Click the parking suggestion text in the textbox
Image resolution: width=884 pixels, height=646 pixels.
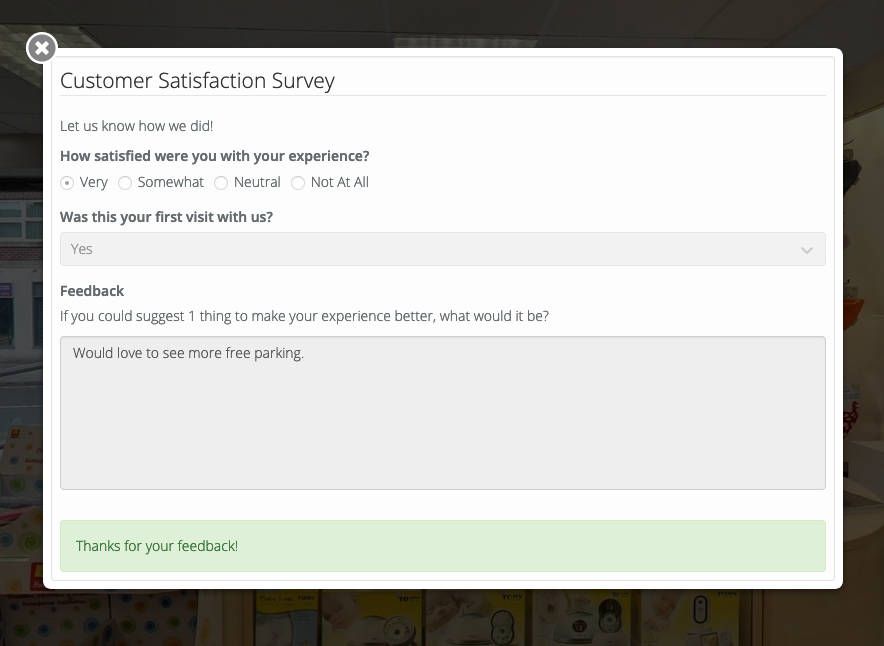188,352
